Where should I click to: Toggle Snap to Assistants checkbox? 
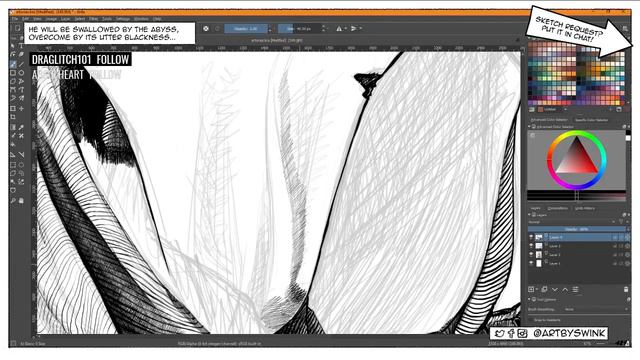[532, 320]
